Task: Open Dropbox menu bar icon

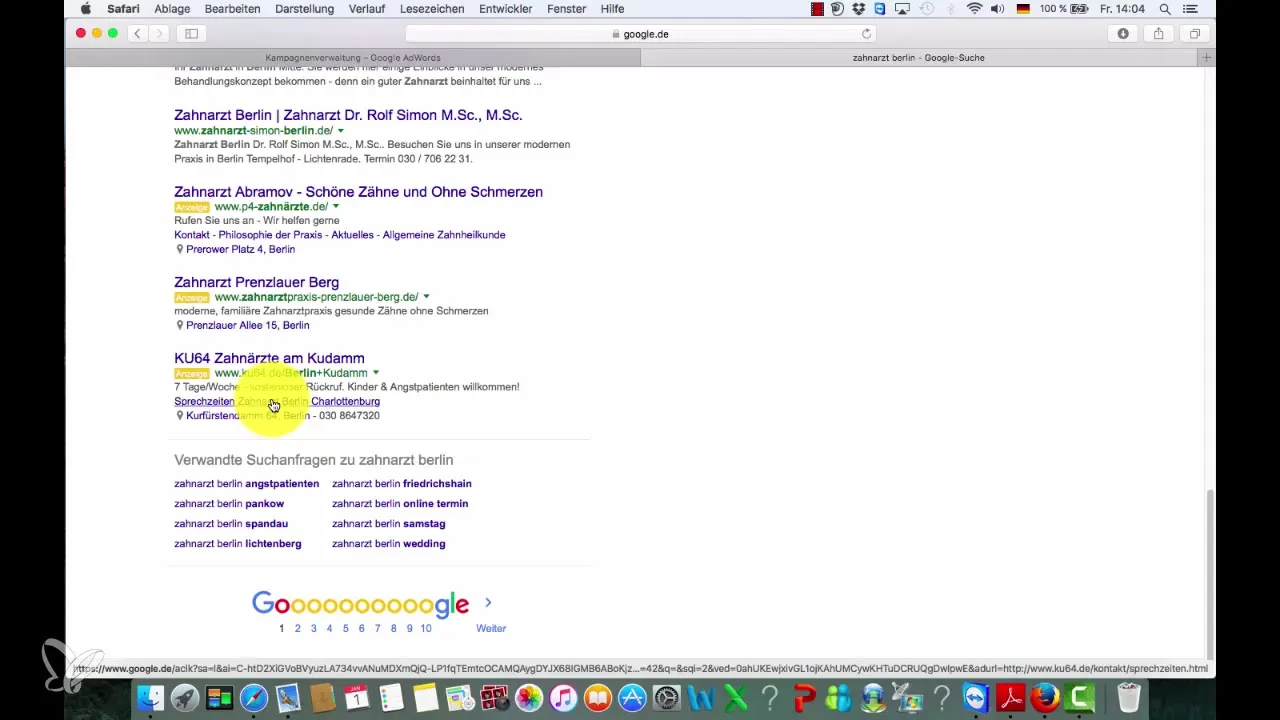Action: 859,9
